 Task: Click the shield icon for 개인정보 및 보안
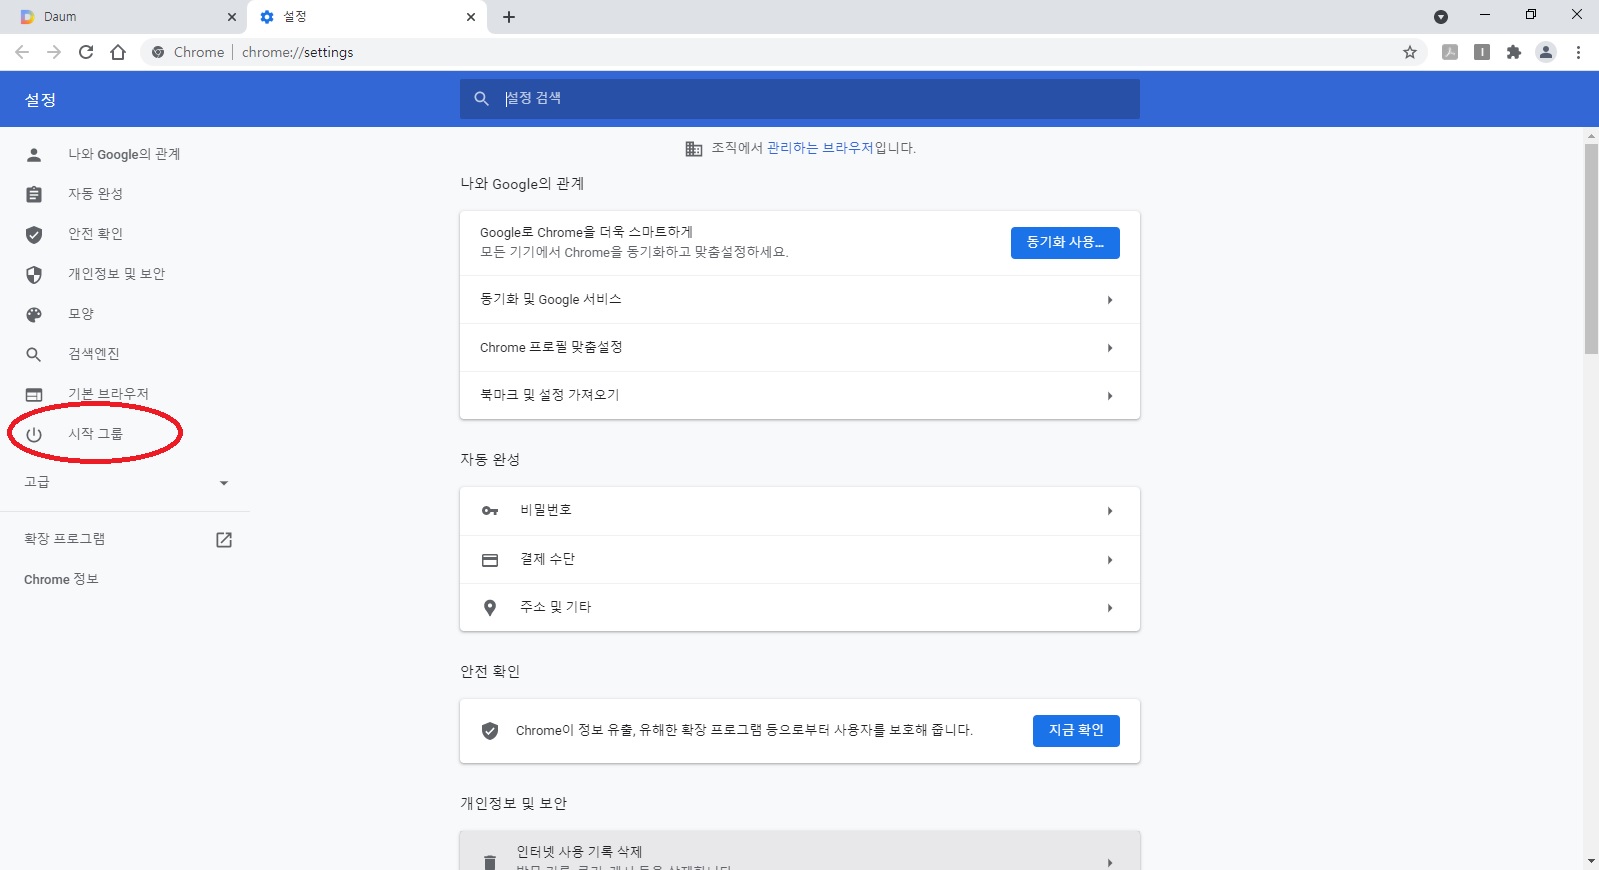coord(34,274)
